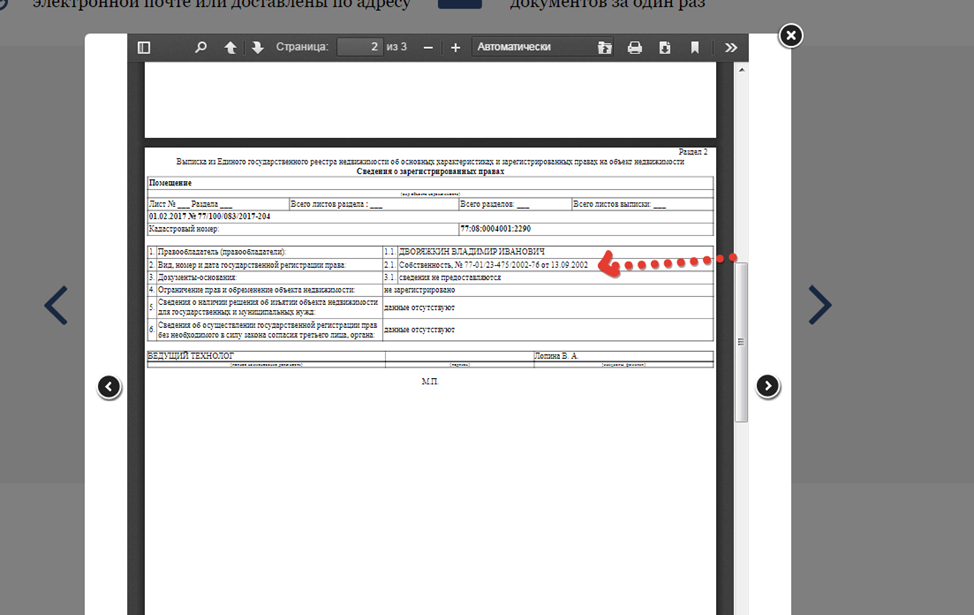This screenshot has width=974, height=615.
Task: Download the PDF document
Action: (x=665, y=47)
